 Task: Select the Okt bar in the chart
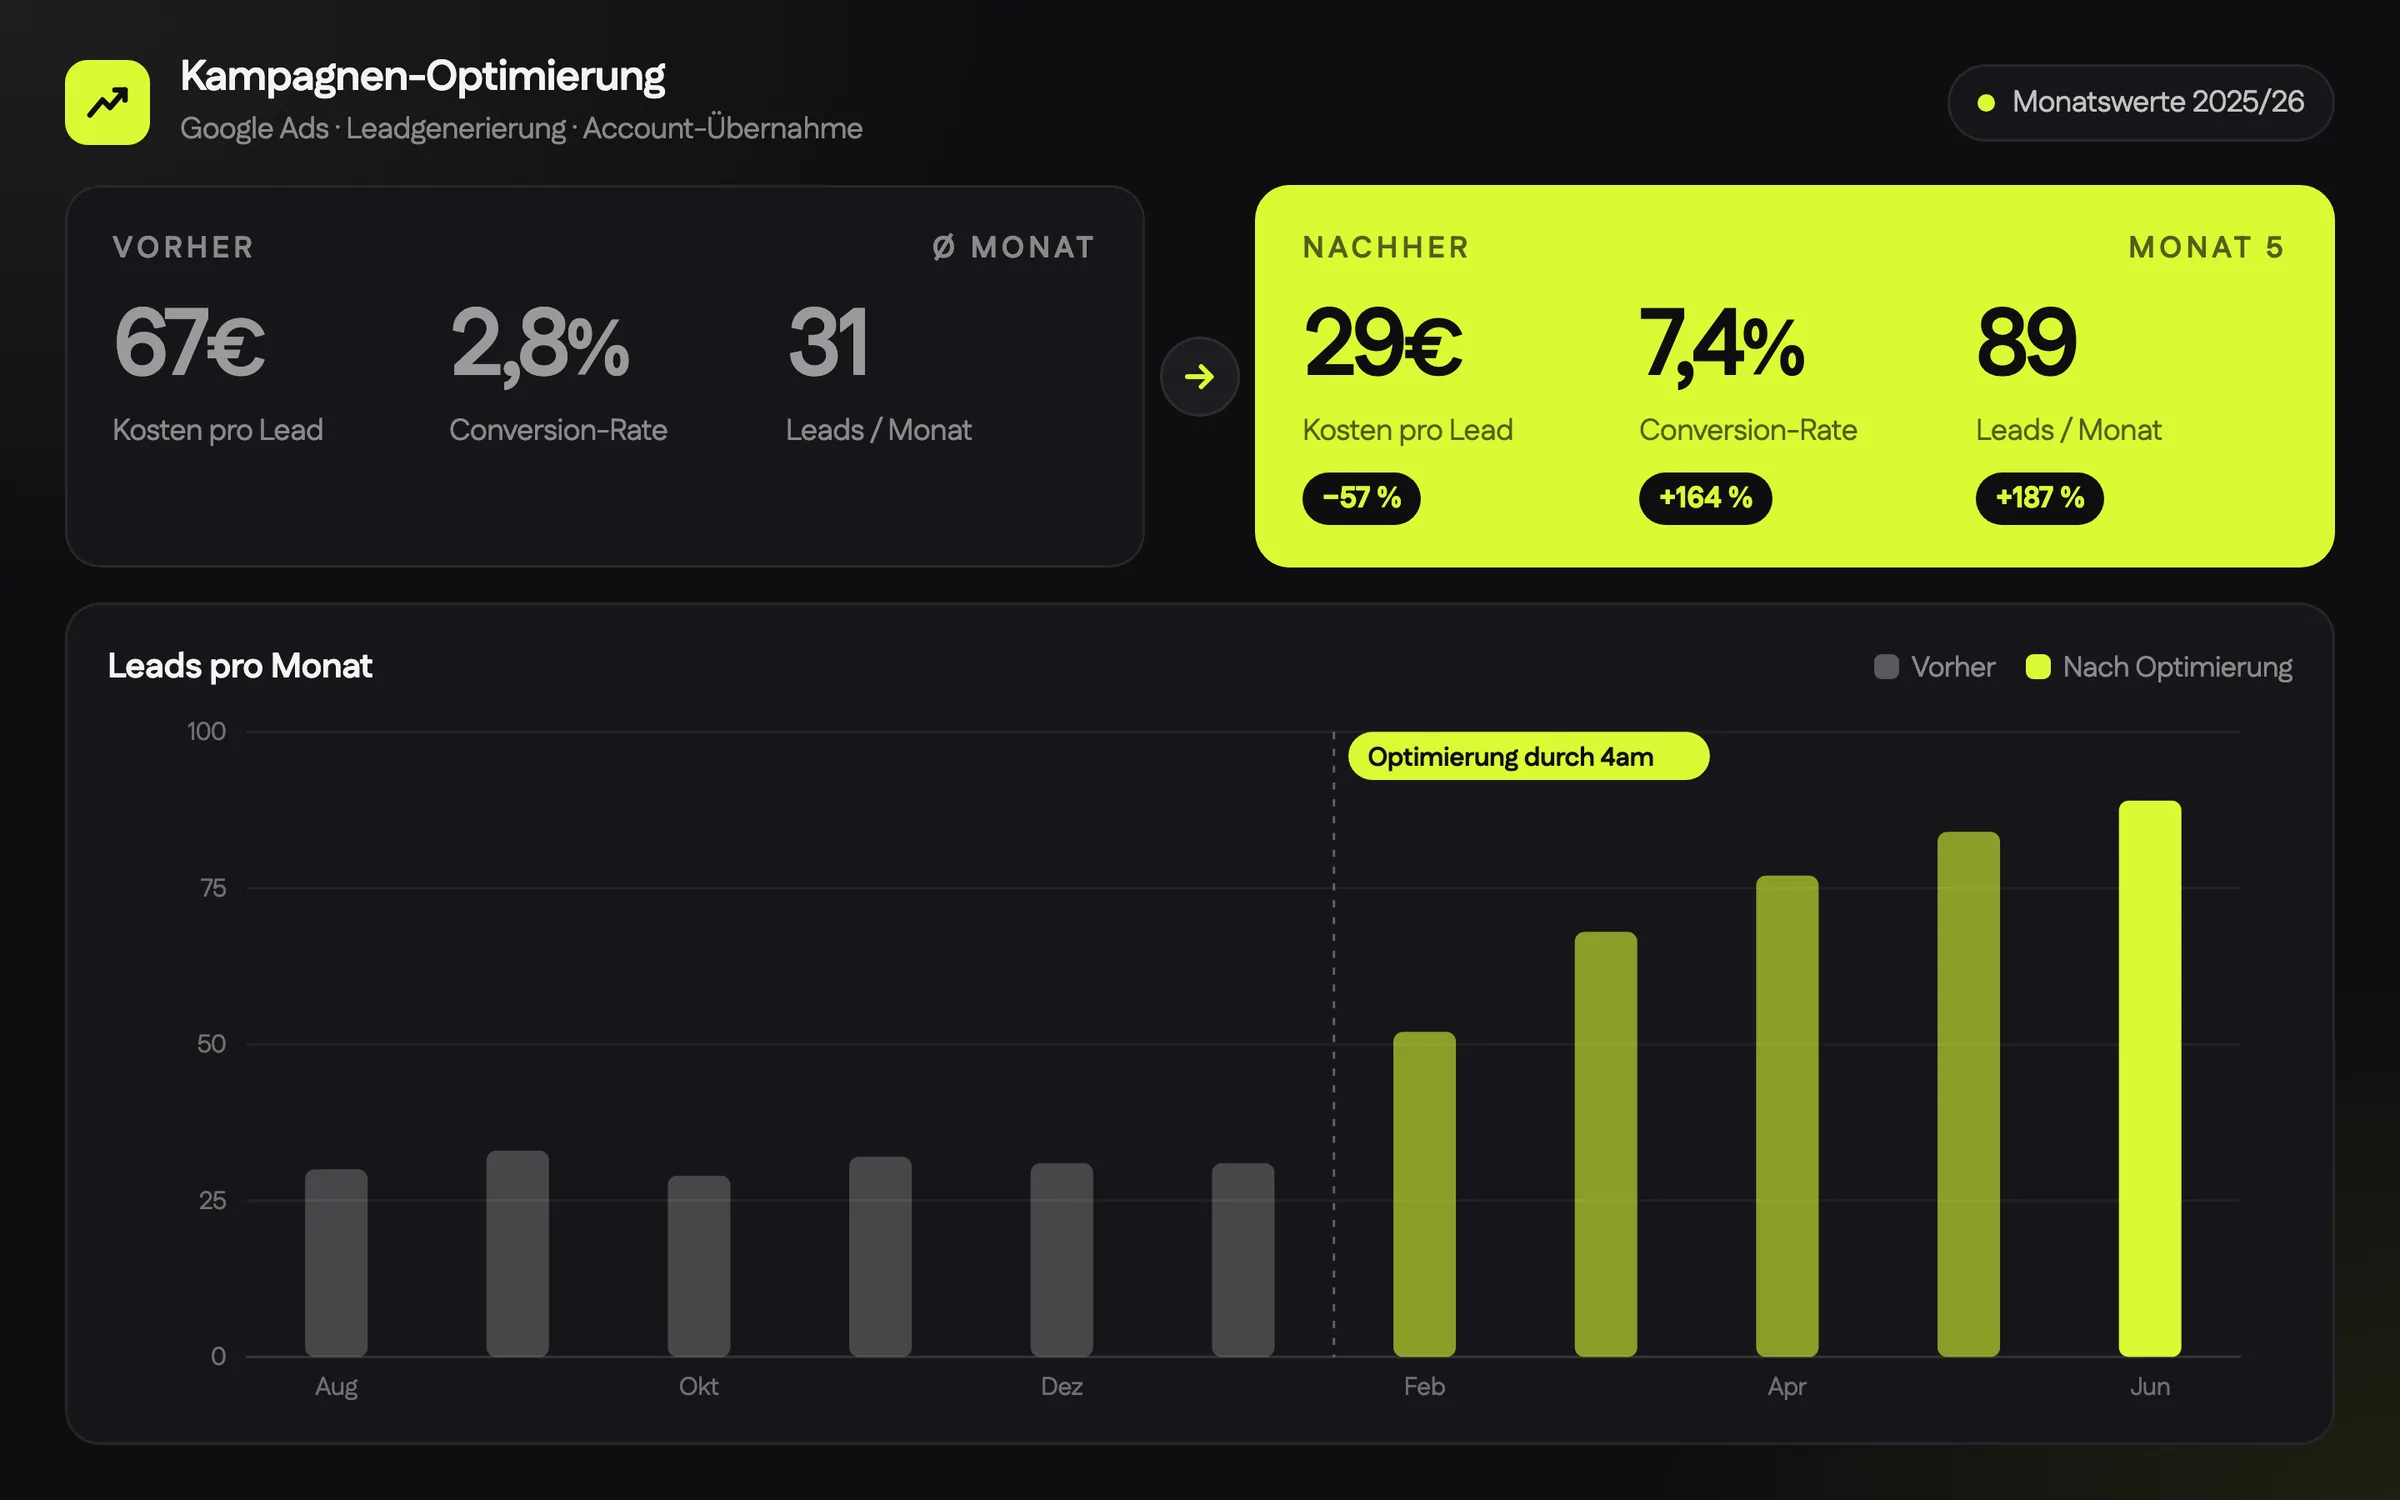(699, 1266)
